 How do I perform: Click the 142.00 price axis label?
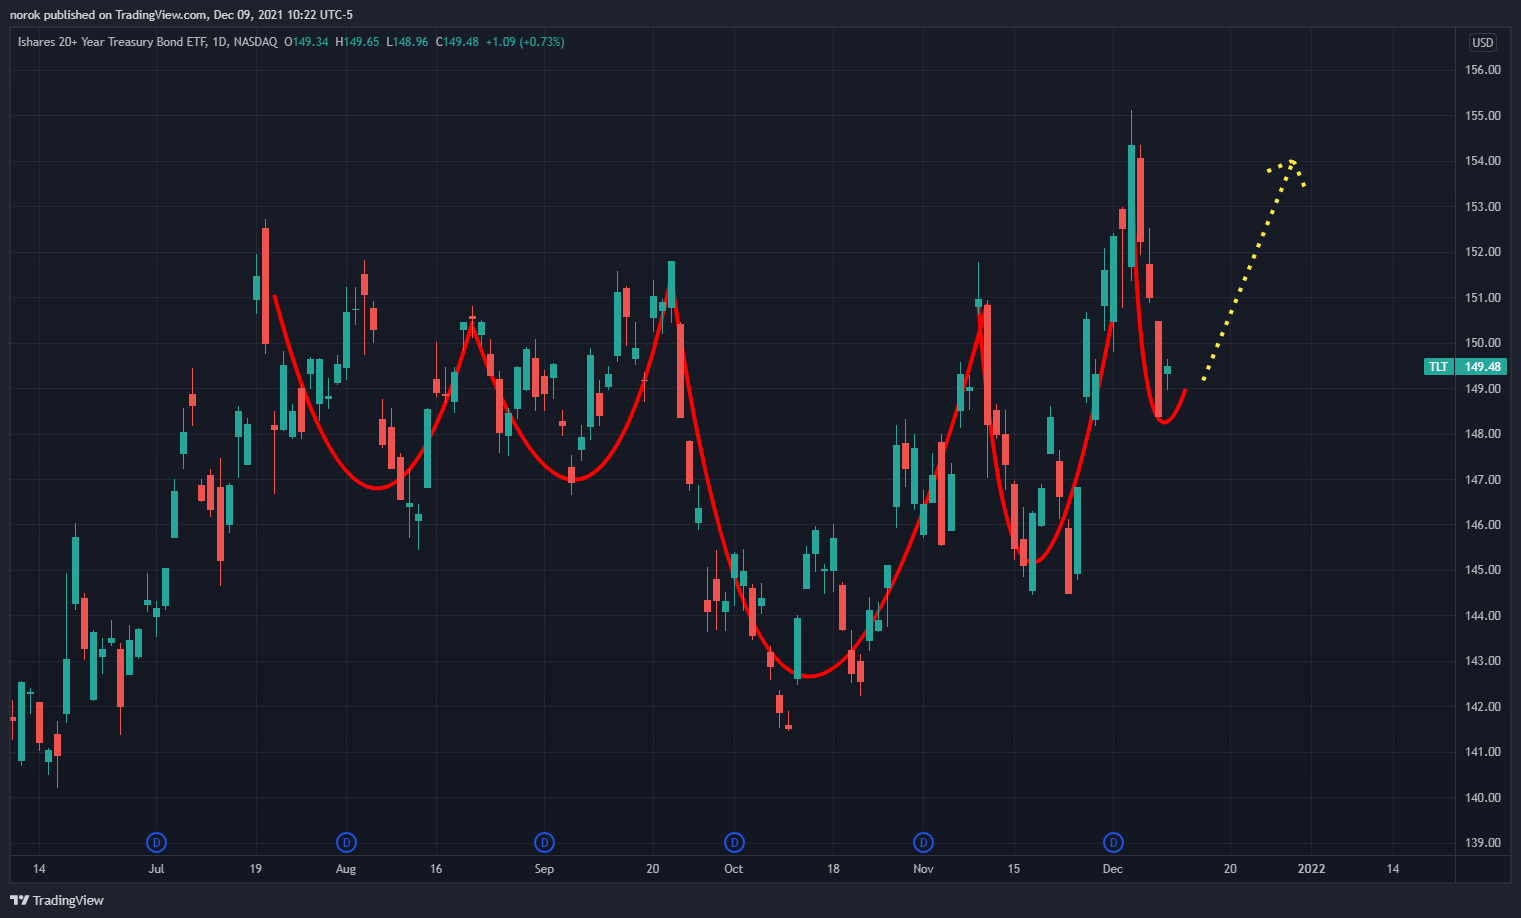(1483, 707)
